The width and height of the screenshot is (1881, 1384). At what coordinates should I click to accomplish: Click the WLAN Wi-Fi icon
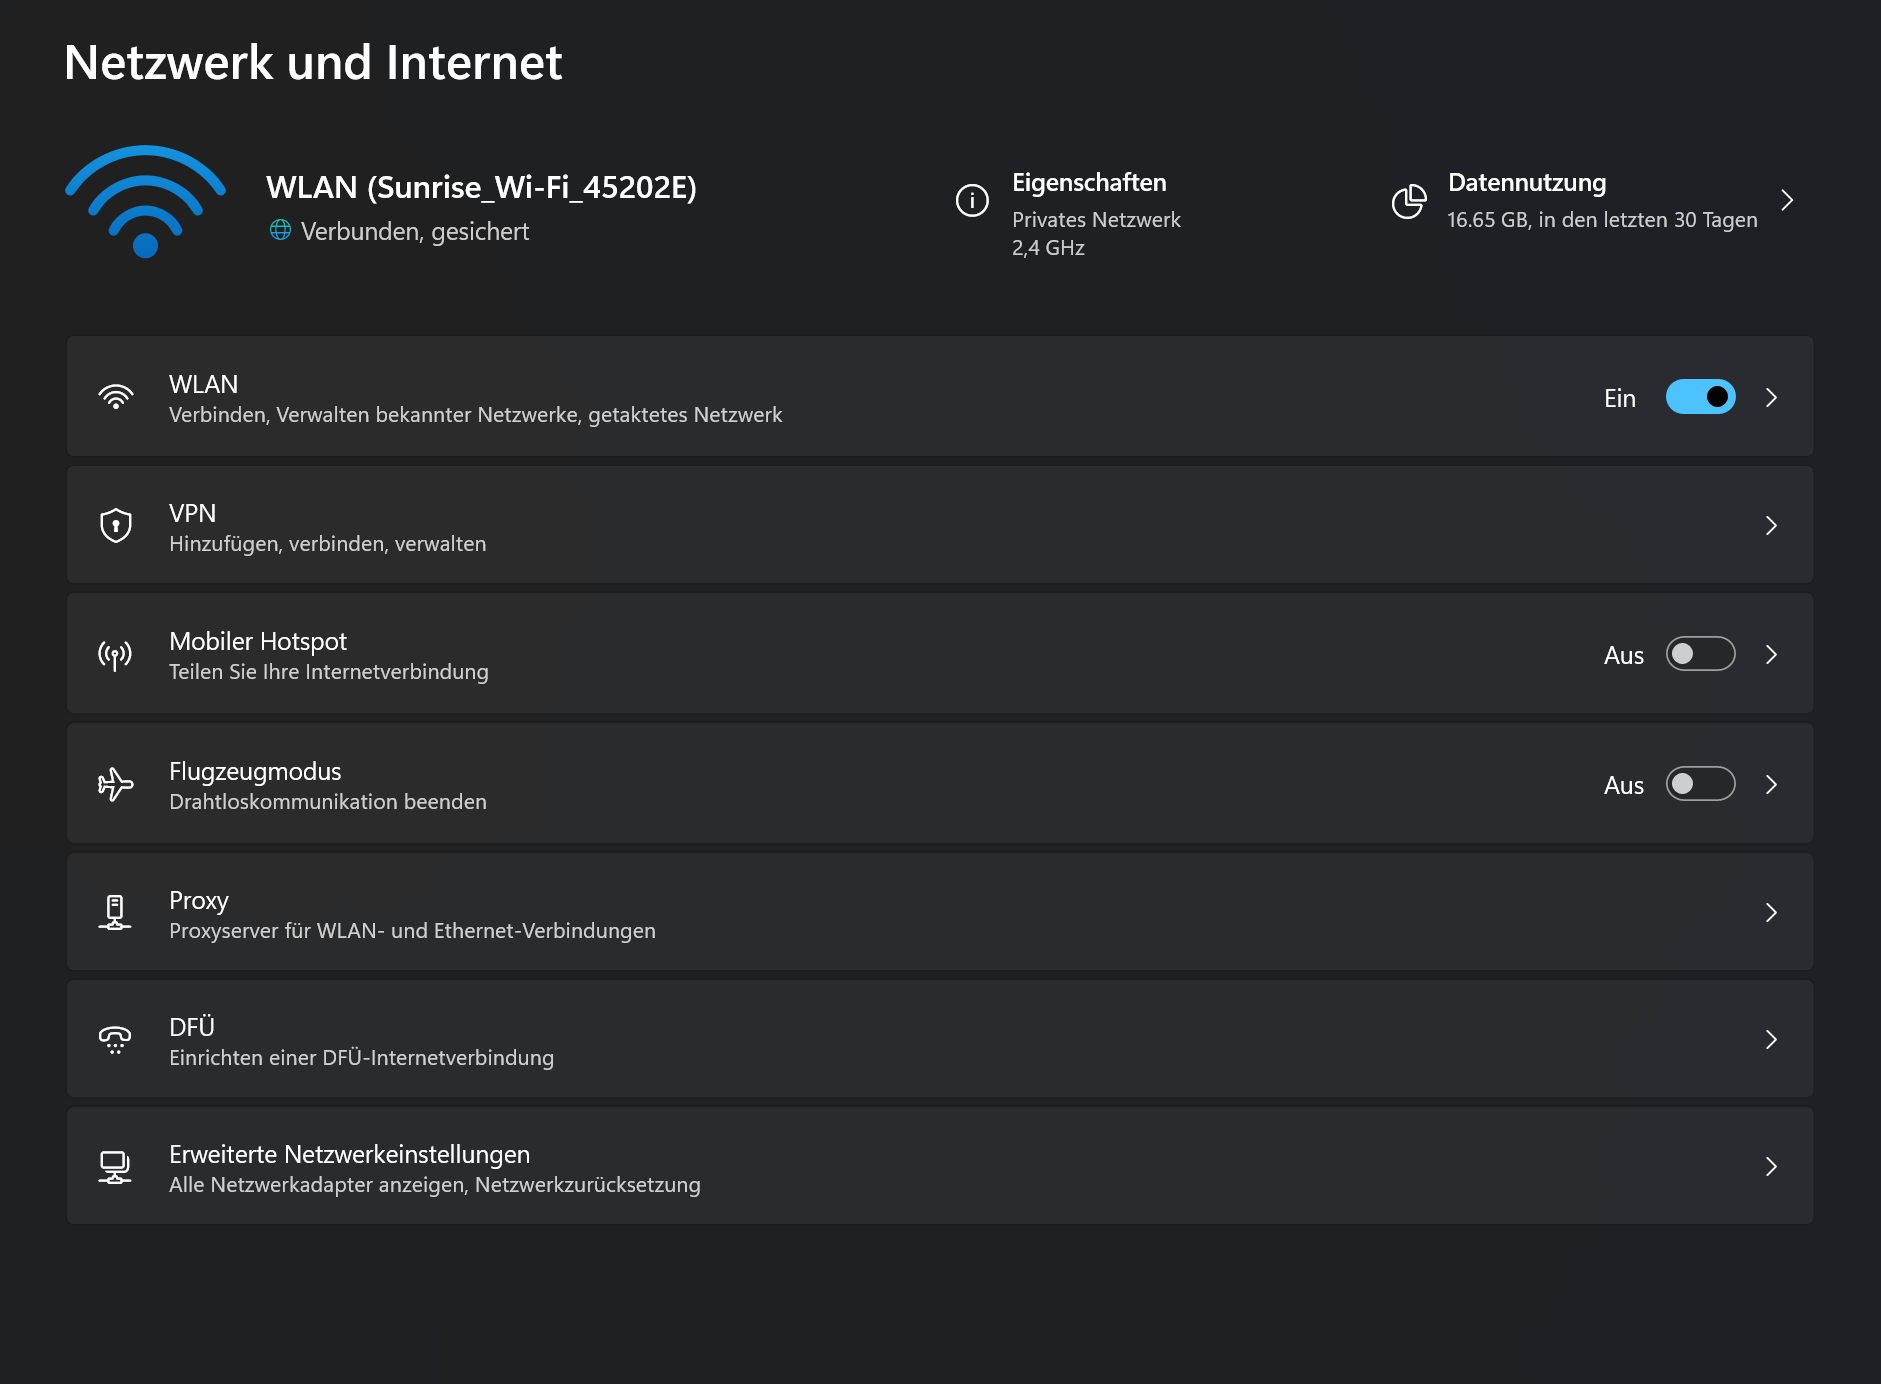tap(116, 396)
